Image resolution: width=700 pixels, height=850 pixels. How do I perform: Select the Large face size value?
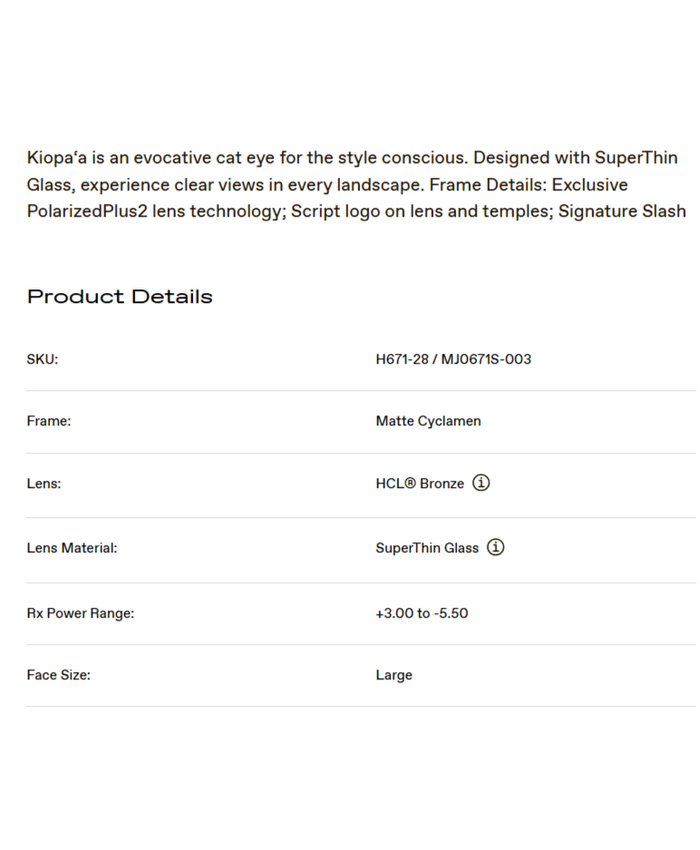394,675
